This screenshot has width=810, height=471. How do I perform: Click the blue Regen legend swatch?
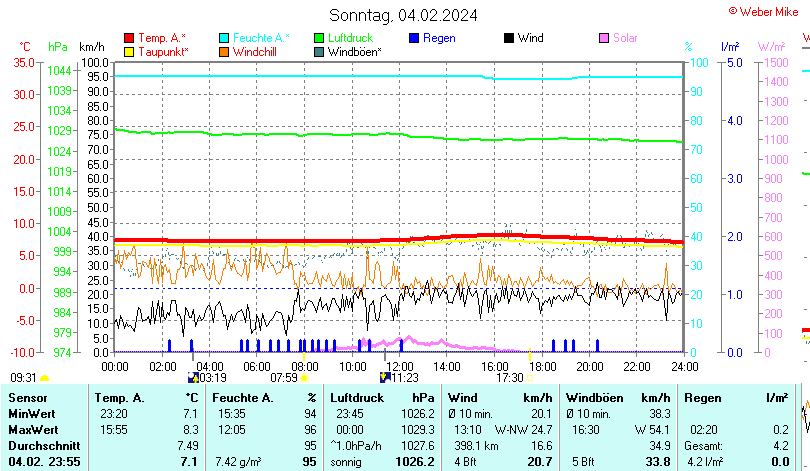click(415, 38)
